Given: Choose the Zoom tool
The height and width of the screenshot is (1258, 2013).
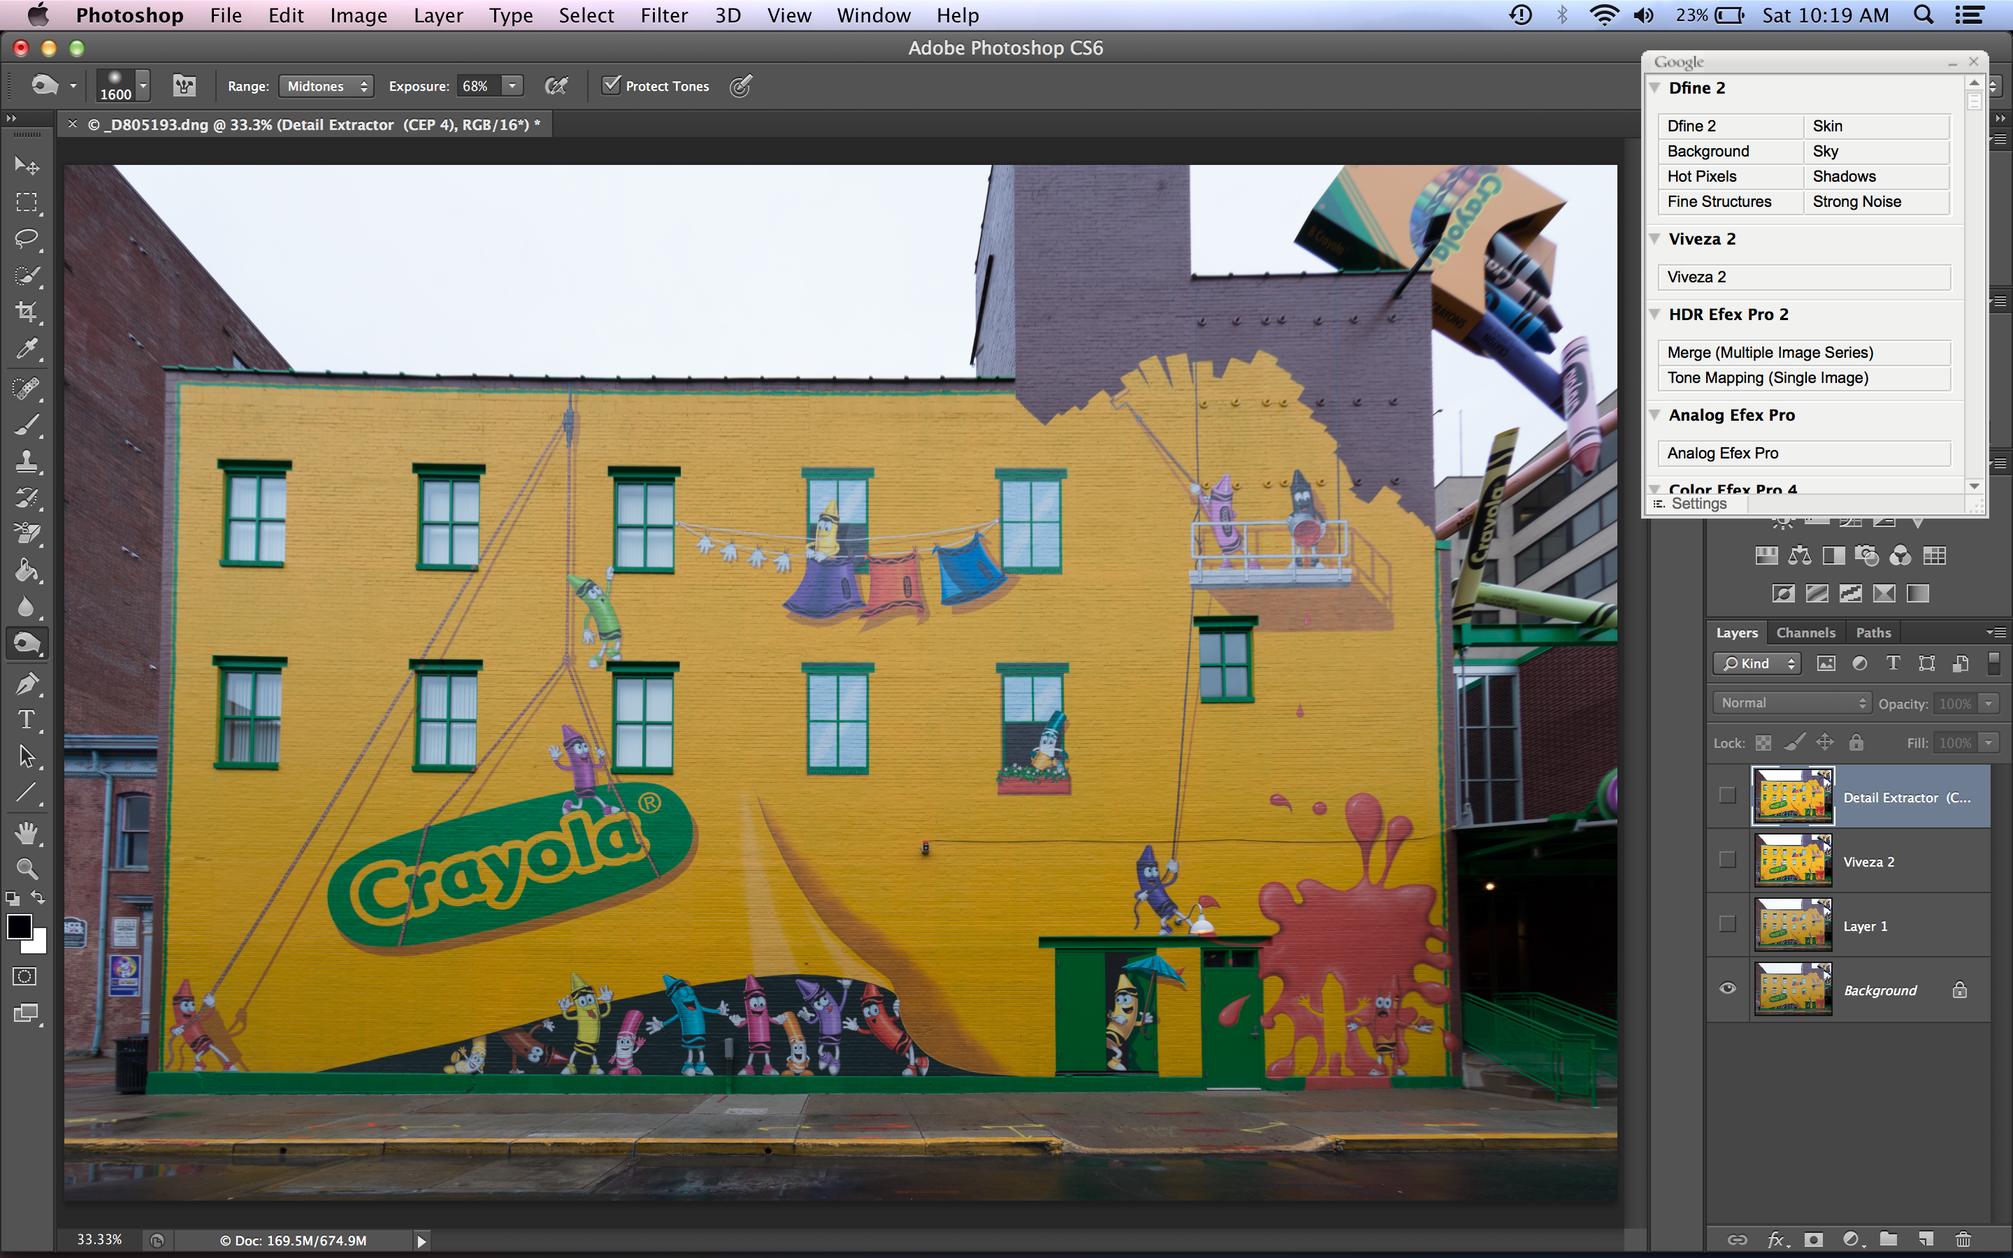Looking at the screenshot, I should pyautogui.click(x=27, y=868).
